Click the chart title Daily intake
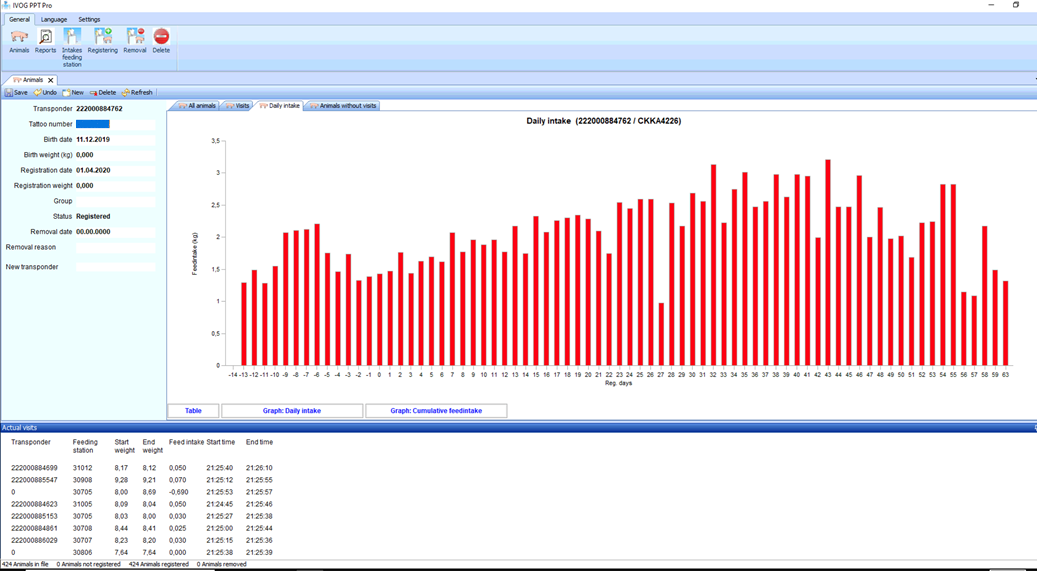Screen dimensions: 1037x571 pos(603,121)
